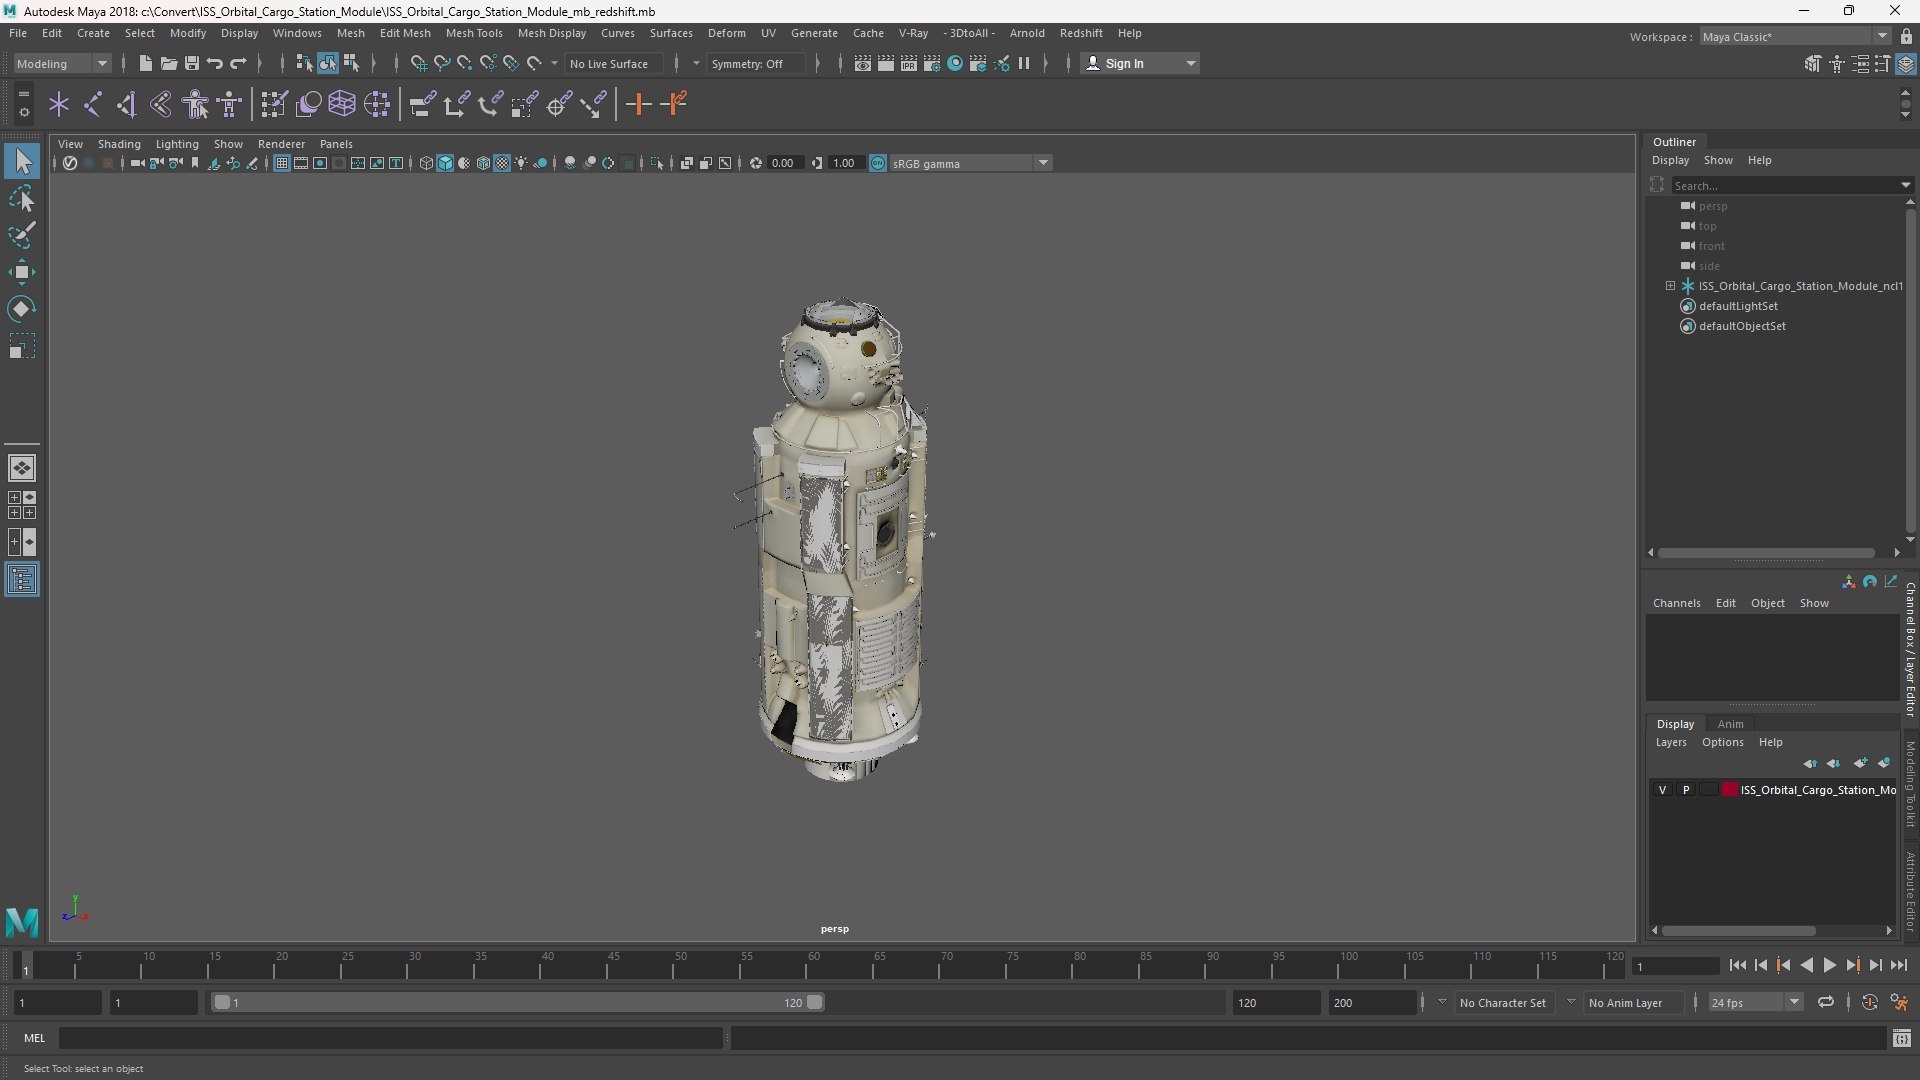Open a scene file icon
Viewport: 1920px width, 1080px height.
coord(168,63)
